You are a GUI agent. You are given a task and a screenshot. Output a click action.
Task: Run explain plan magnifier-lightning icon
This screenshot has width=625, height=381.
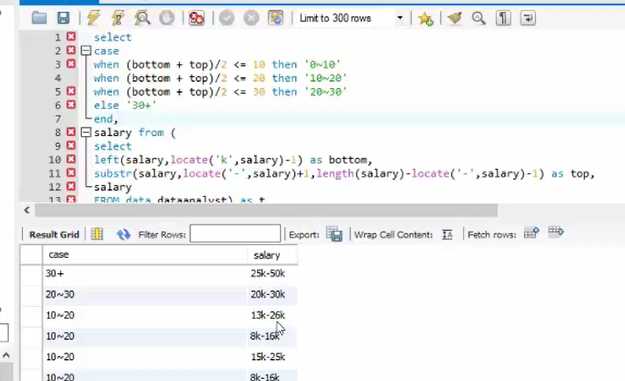pos(142,18)
